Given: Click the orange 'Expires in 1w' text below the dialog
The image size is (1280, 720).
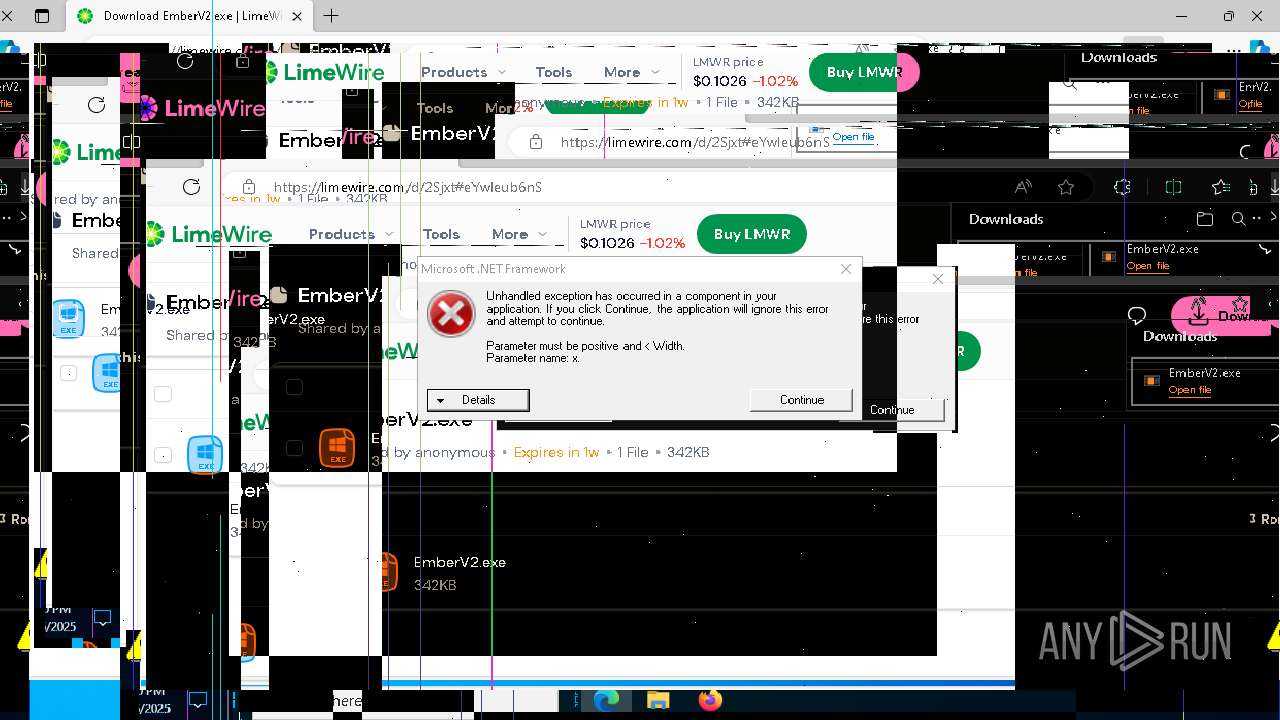Looking at the screenshot, I should [556, 452].
